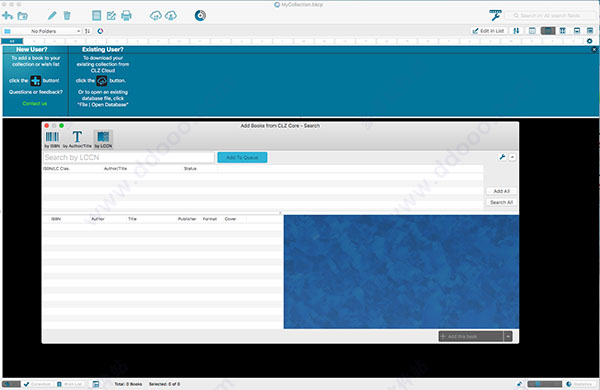Screen dimensions: 600x390
Task: Select the by ISBN barcode search mode
Action: pos(52,140)
